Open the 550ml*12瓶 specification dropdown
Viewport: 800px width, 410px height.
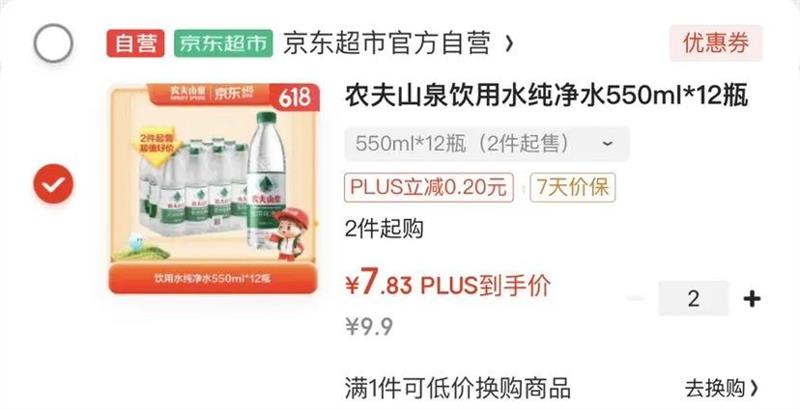(487, 144)
